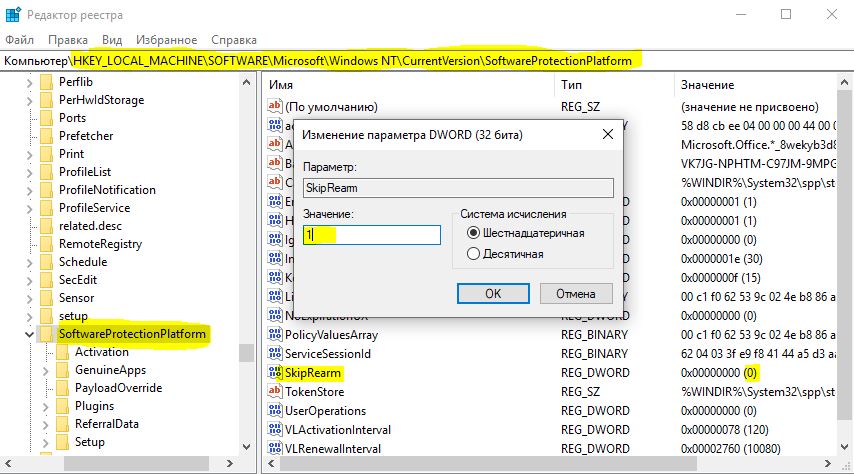The width and height of the screenshot is (854, 474).
Task: Click the ProfileNotification folder icon
Action: point(47,190)
